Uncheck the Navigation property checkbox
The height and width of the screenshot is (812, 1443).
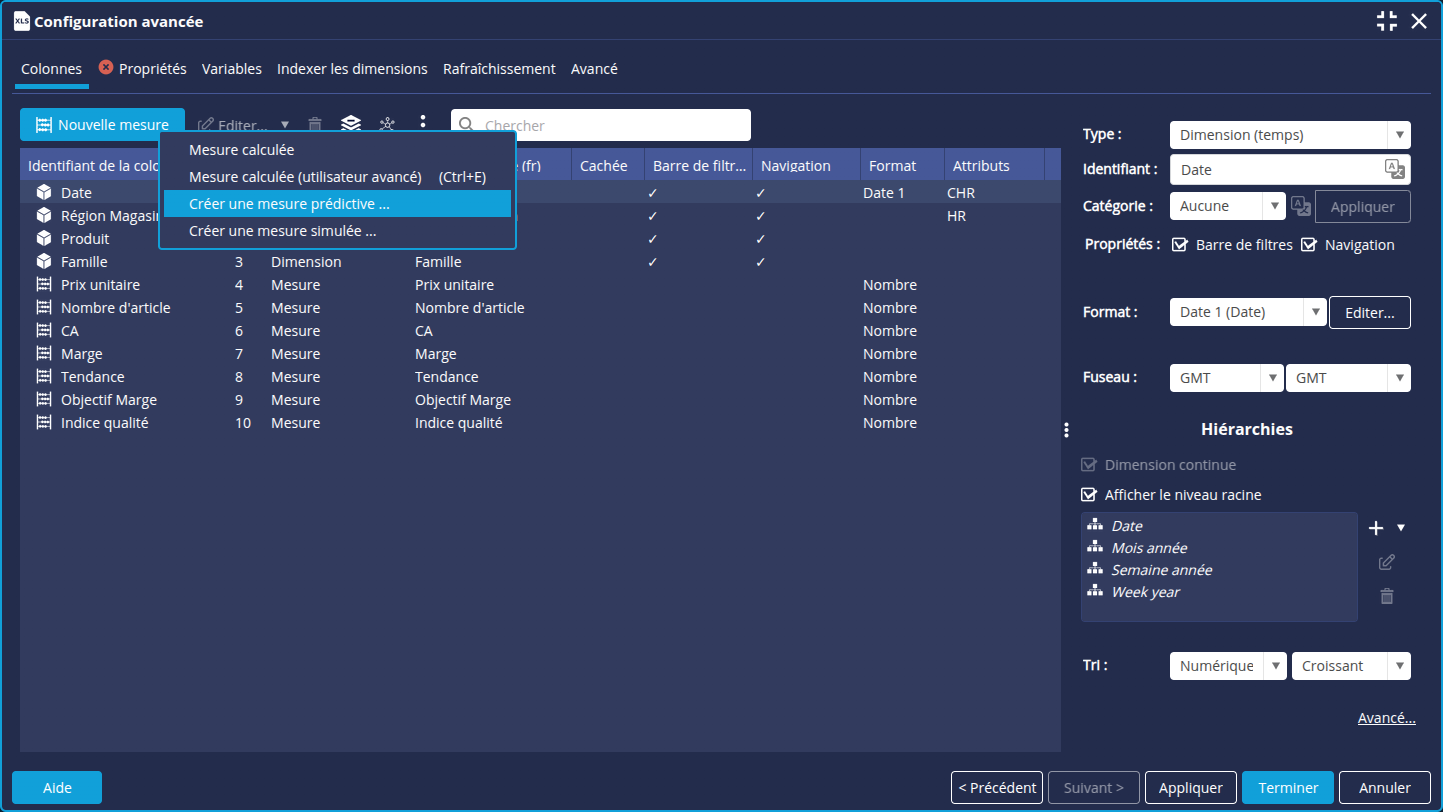[x=1309, y=245]
